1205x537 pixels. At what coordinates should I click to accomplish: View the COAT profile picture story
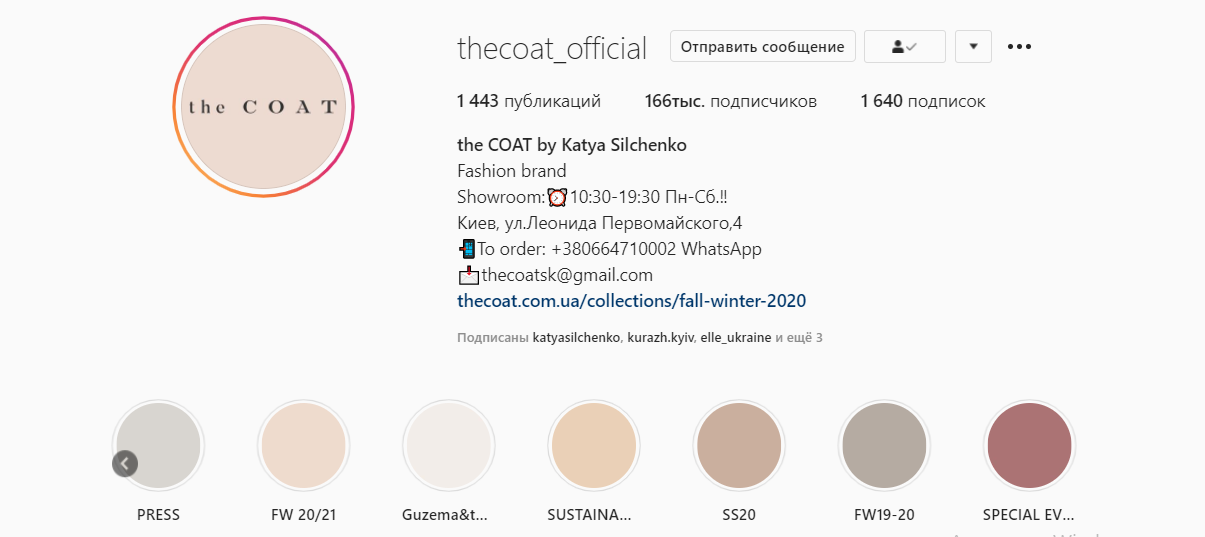[264, 107]
